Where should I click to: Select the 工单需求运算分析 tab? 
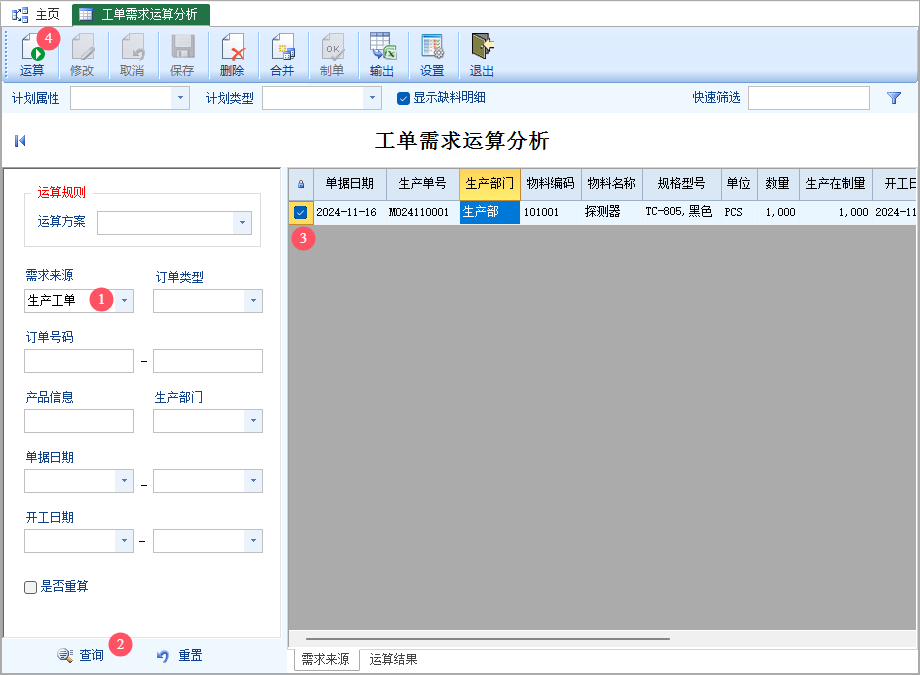141,14
